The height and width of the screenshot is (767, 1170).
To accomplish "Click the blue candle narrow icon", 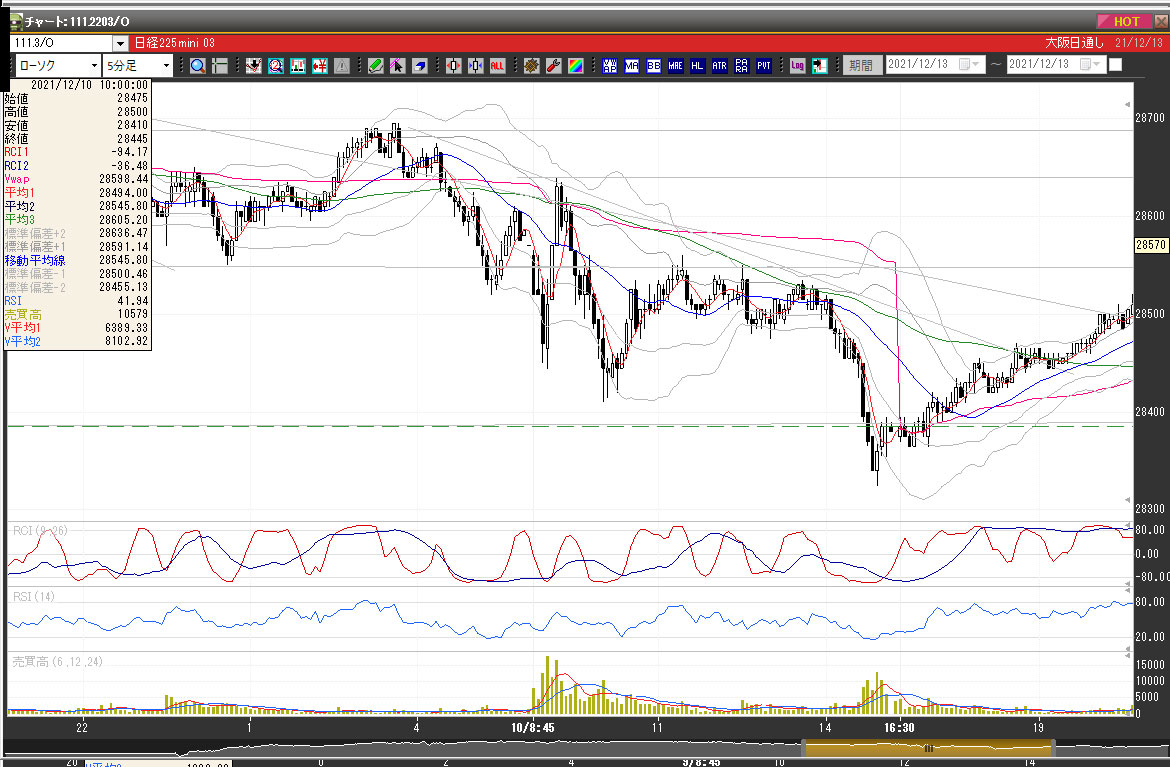I will (x=475, y=66).
